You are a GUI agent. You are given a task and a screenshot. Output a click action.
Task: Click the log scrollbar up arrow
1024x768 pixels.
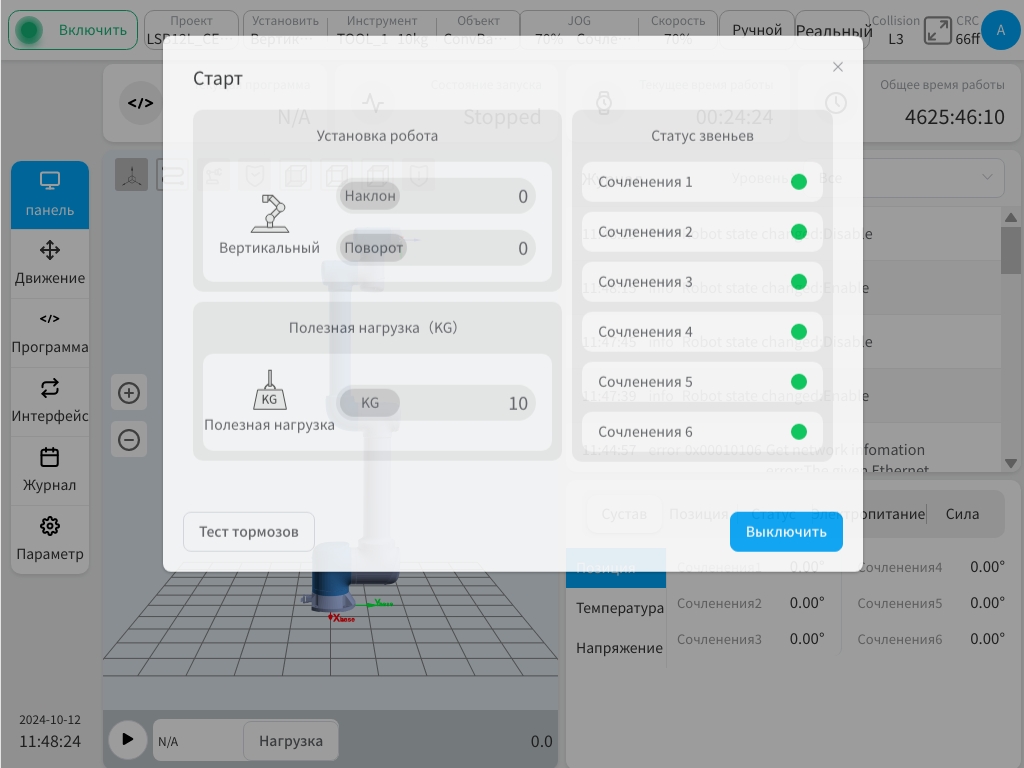tap(1010, 217)
